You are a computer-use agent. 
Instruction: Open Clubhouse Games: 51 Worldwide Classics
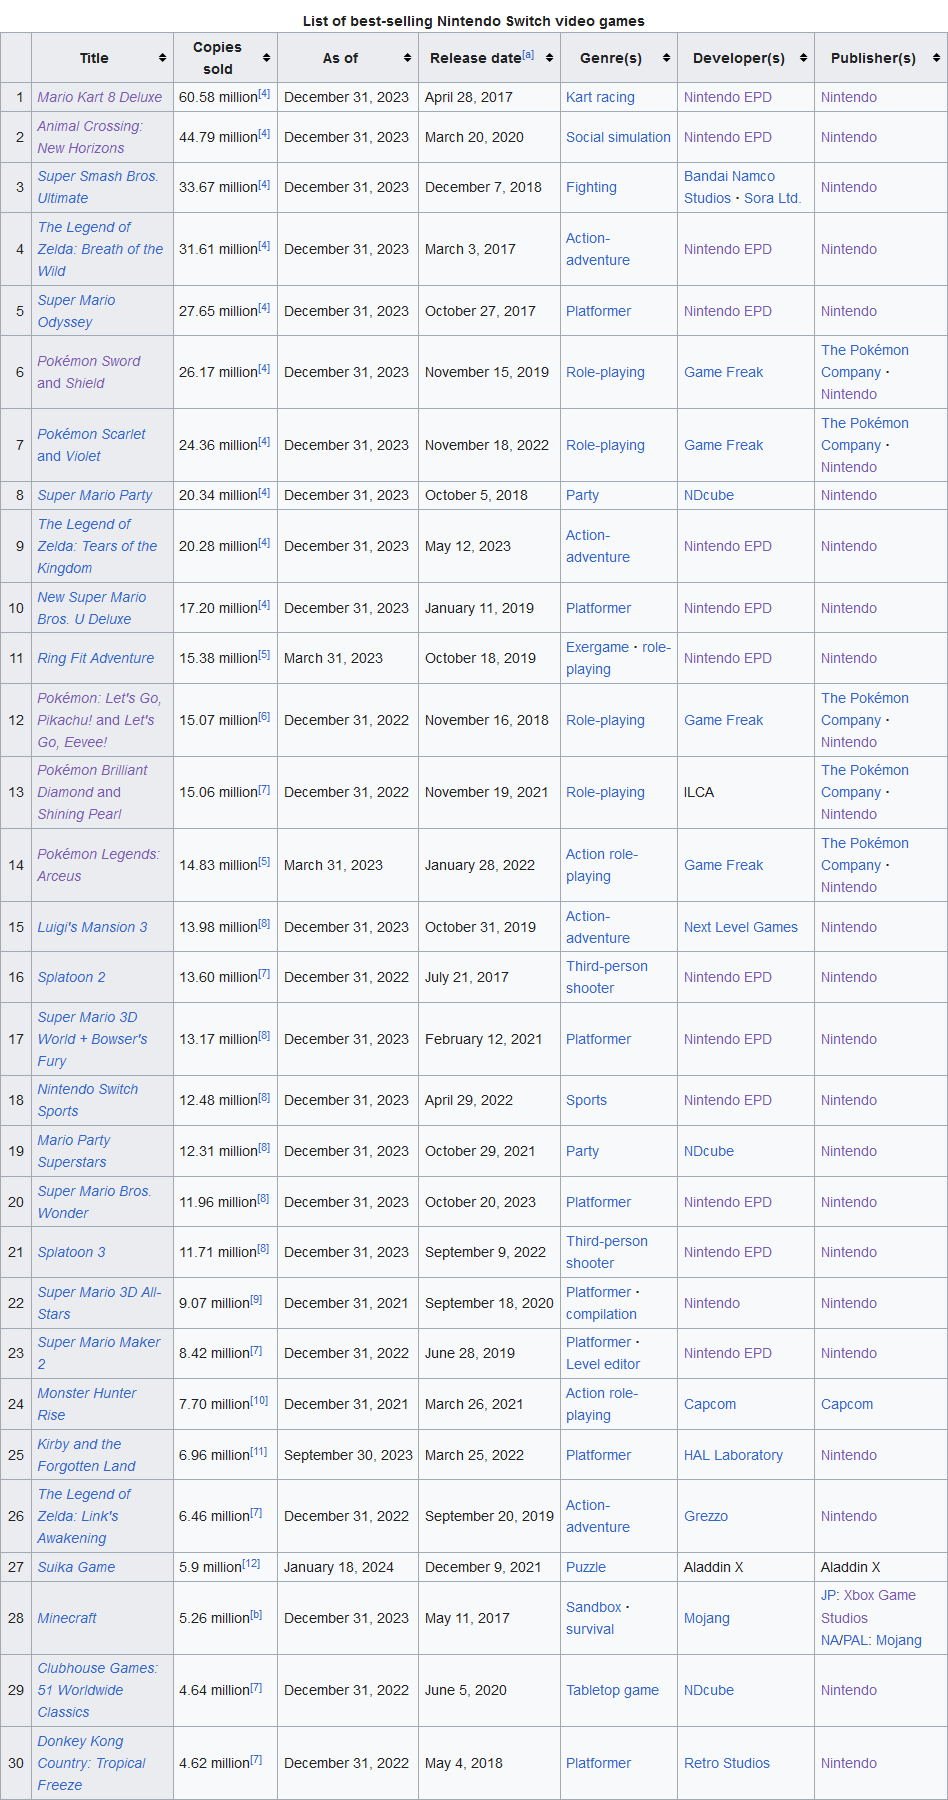point(97,1690)
